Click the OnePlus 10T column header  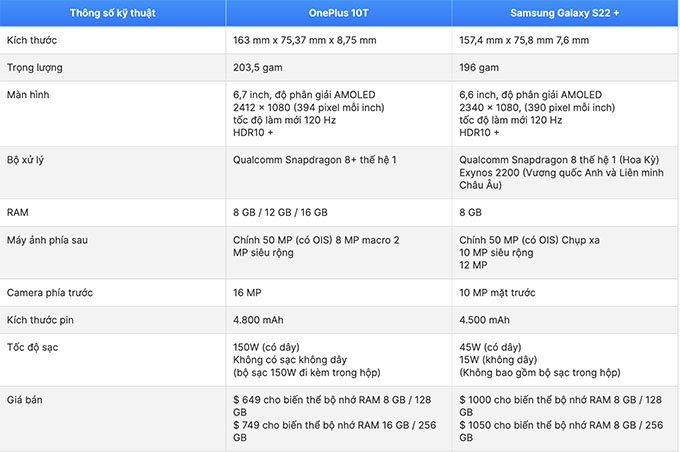point(338,13)
